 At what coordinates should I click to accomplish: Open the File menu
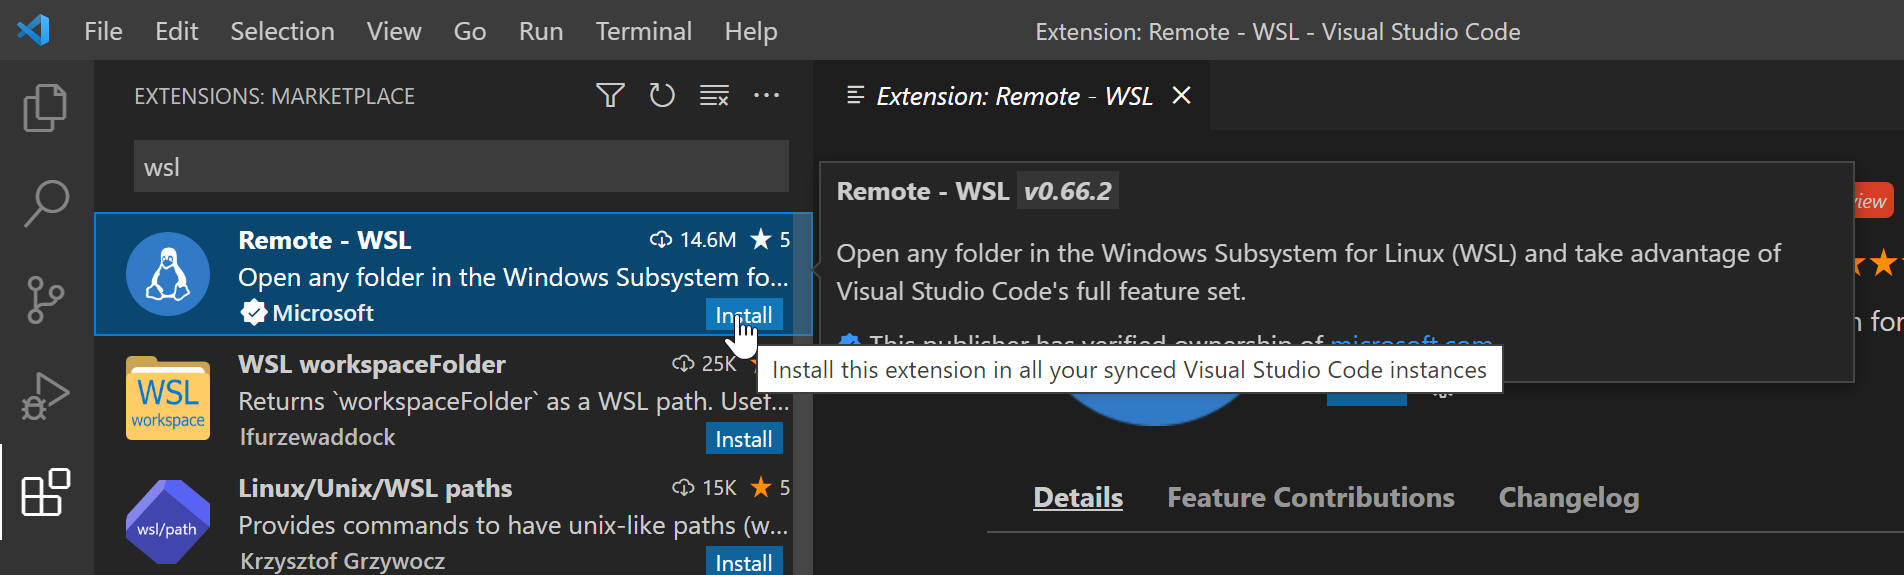(103, 32)
